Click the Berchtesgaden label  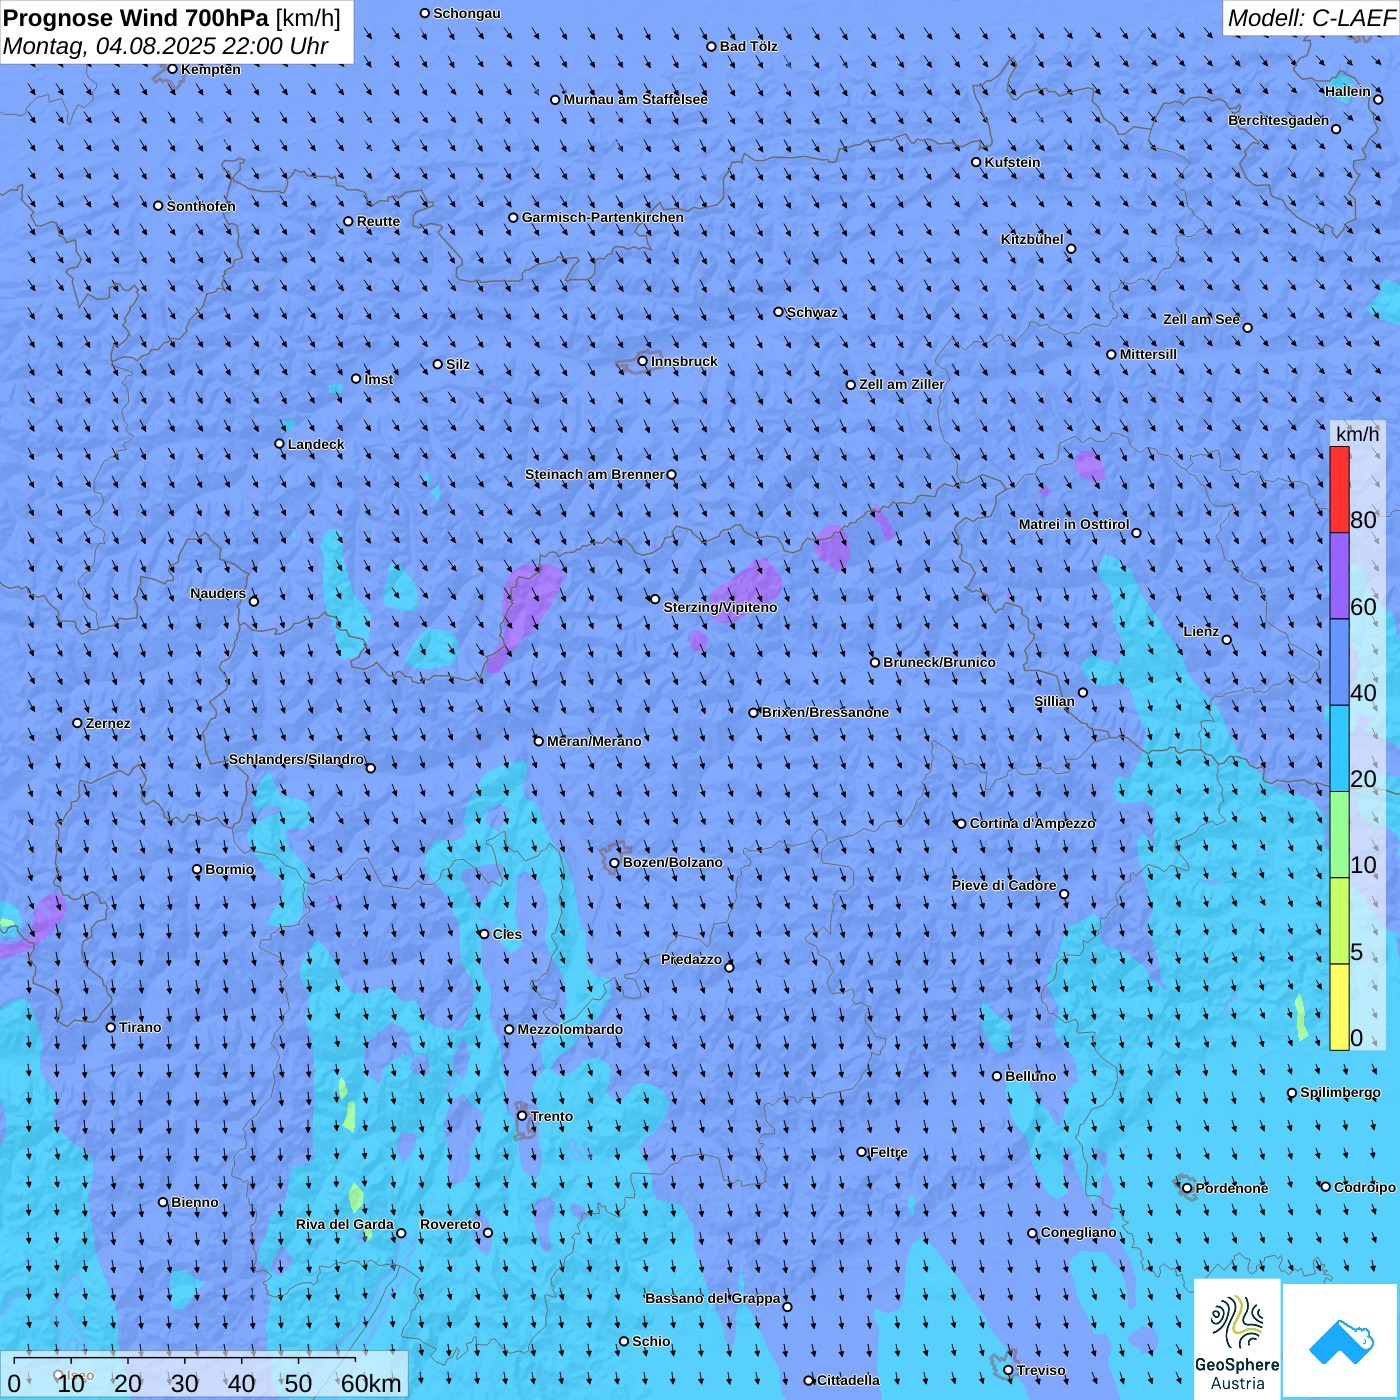tap(1278, 120)
